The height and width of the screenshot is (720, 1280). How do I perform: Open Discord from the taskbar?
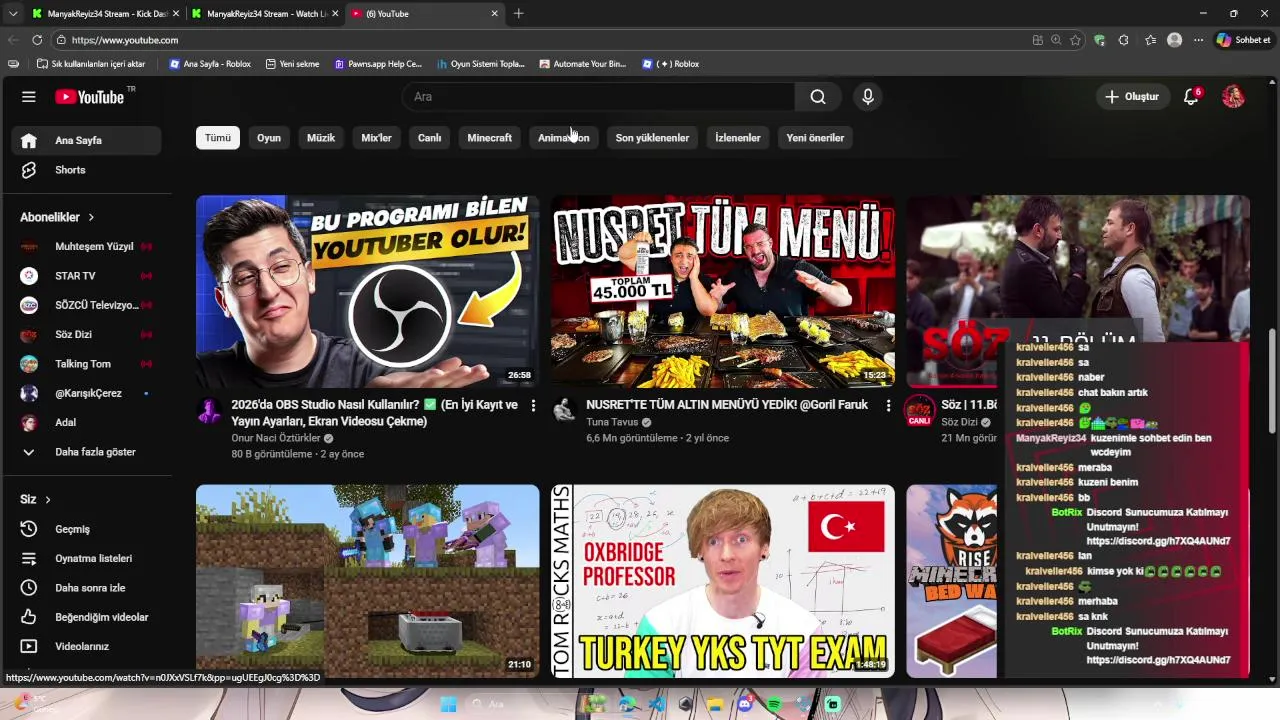point(744,705)
